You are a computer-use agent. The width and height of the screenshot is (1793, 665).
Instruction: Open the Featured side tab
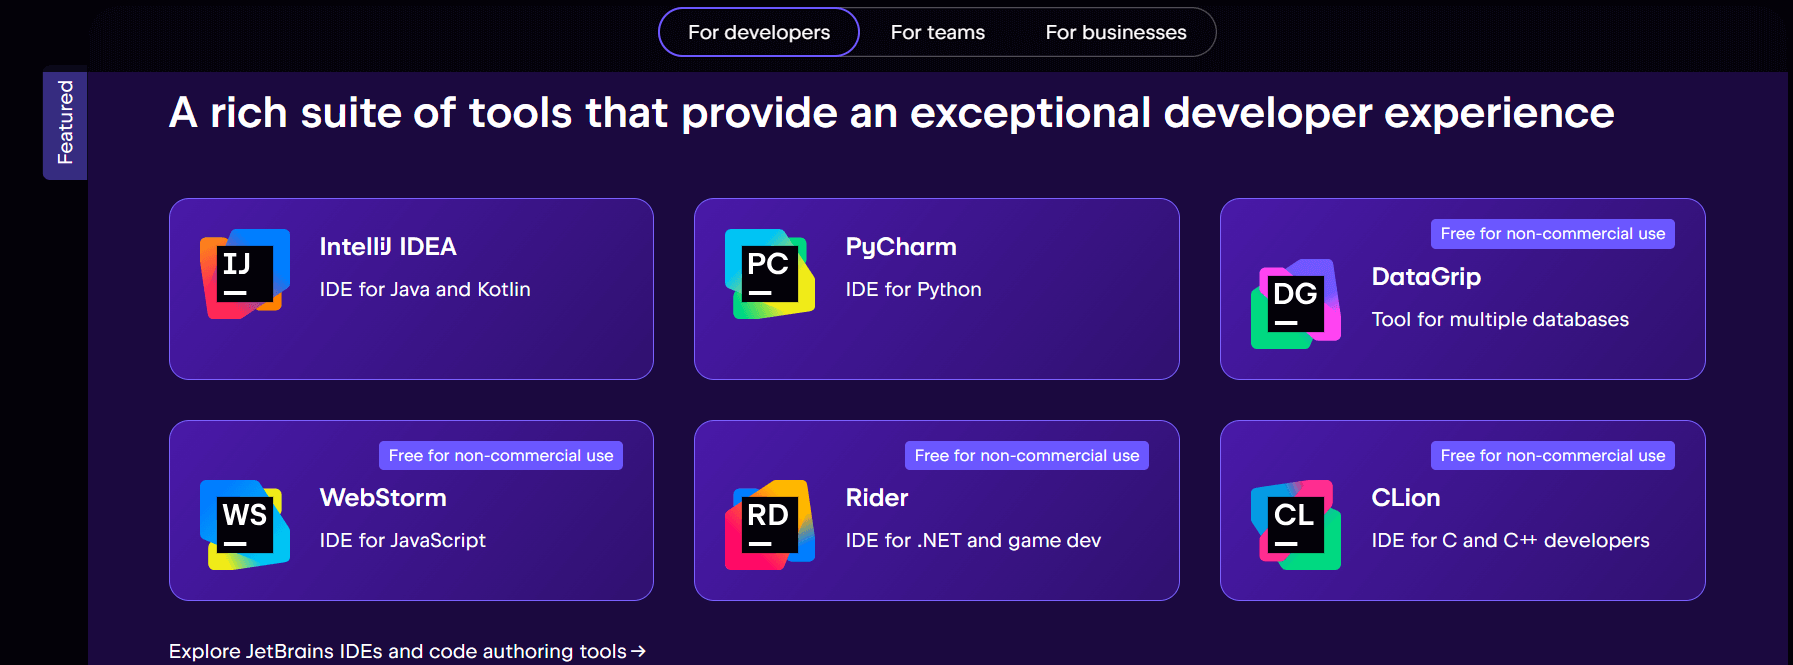65,122
